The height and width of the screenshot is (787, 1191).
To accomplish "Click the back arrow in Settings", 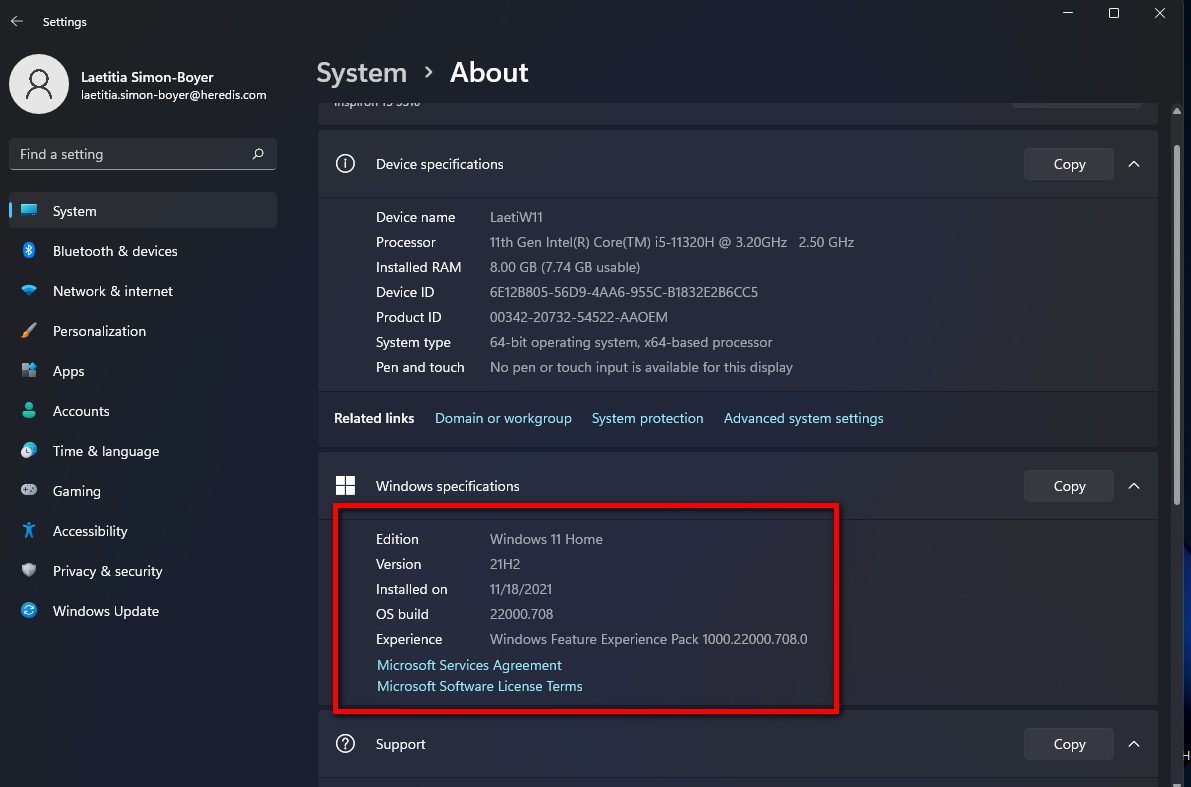I will [x=17, y=22].
